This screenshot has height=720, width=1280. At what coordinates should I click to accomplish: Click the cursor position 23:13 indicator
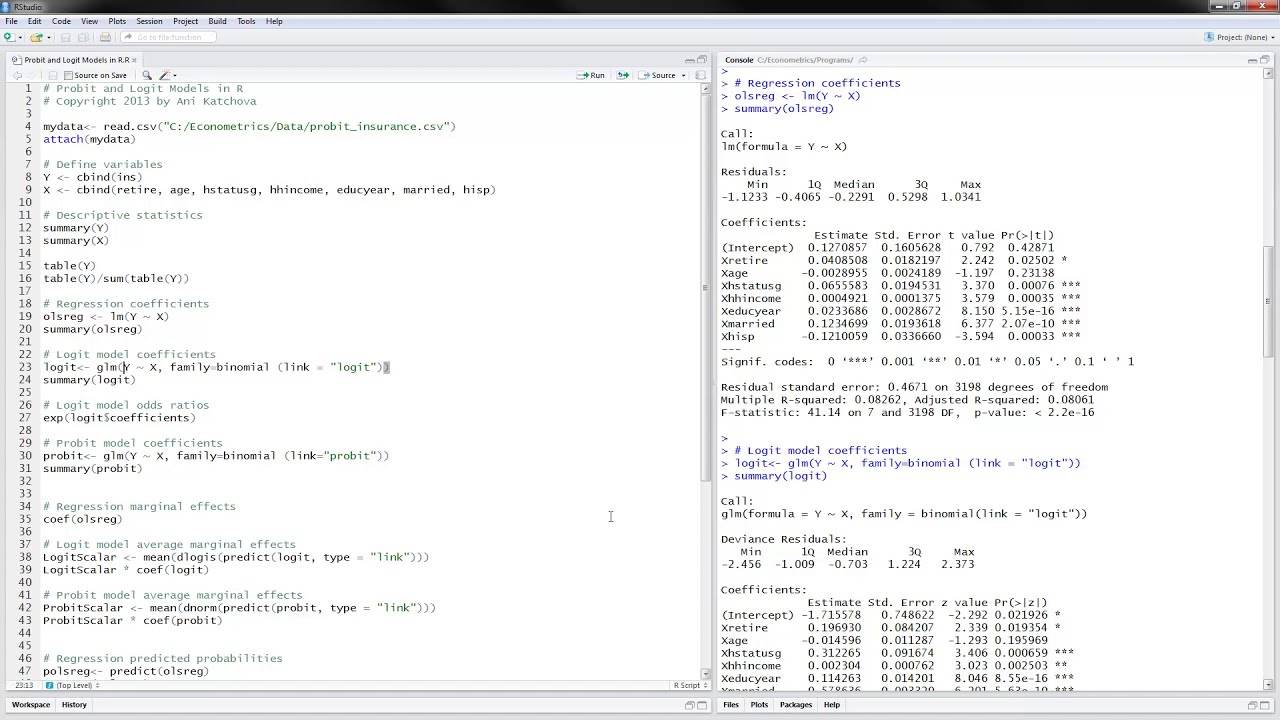[x=24, y=685]
